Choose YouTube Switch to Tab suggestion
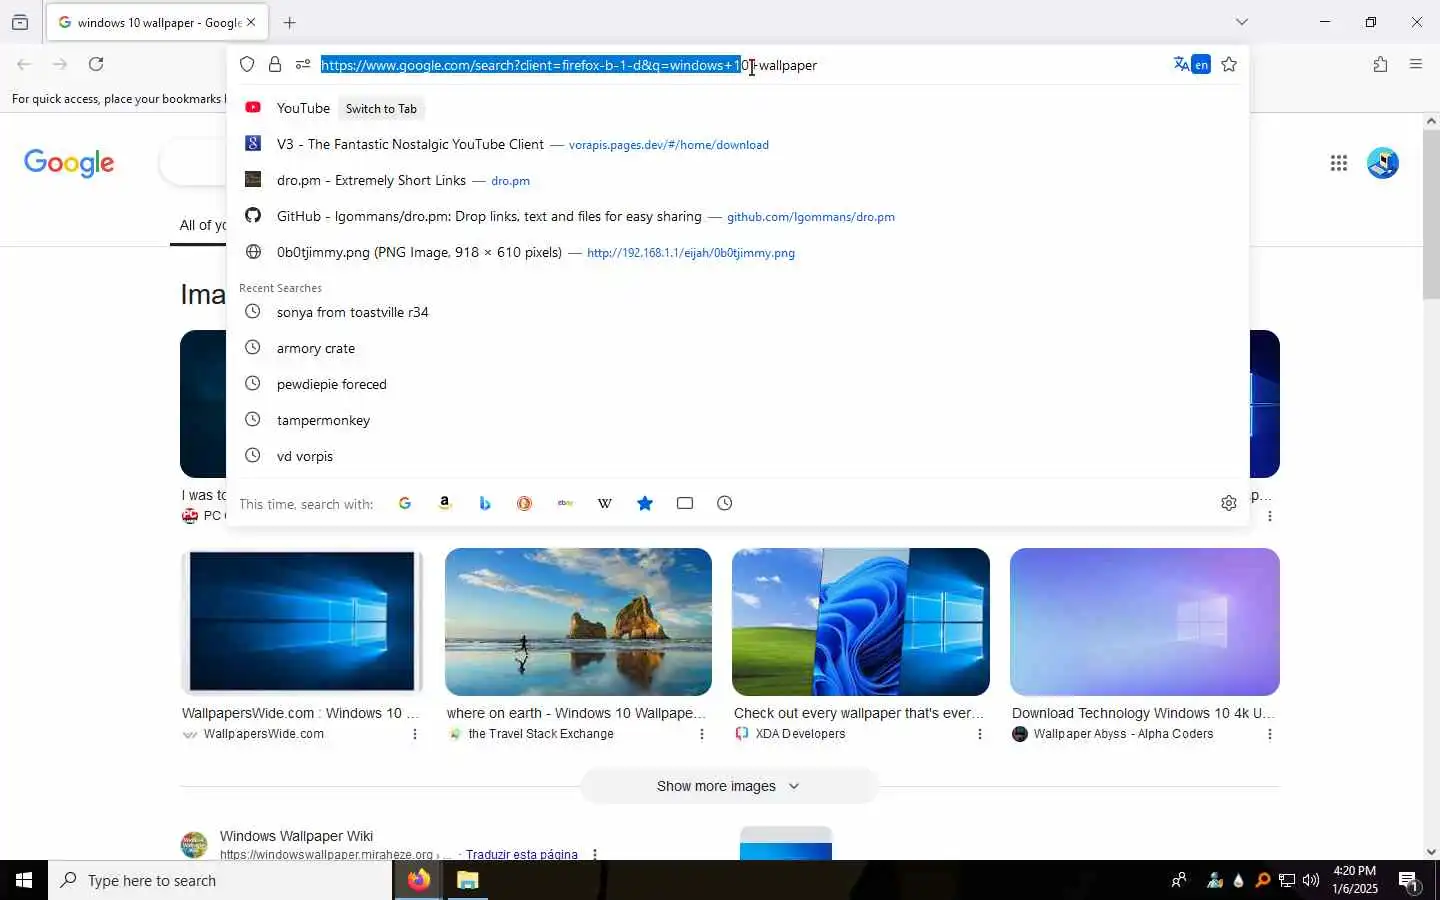 (738, 108)
